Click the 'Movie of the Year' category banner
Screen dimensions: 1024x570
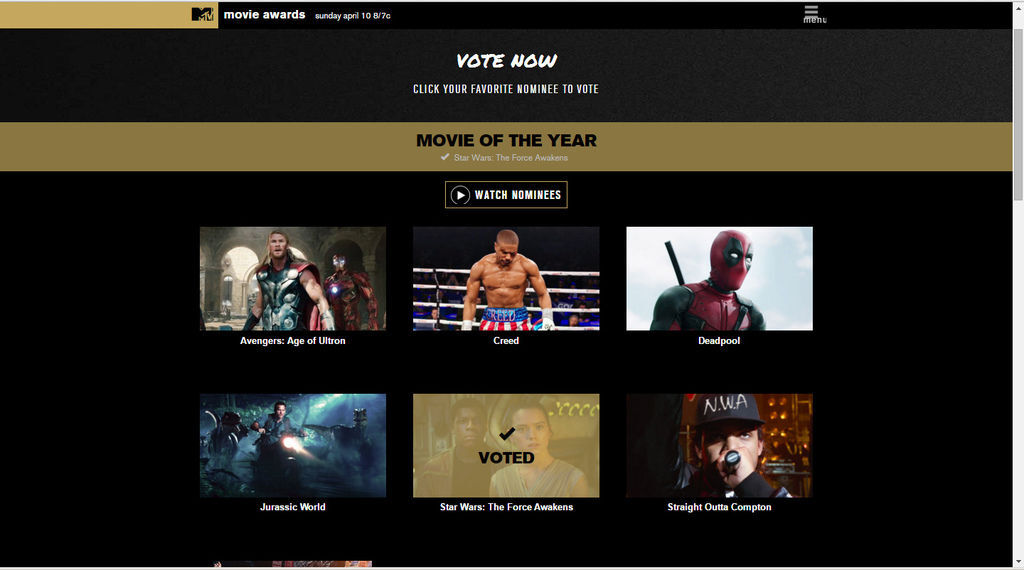coord(506,146)
